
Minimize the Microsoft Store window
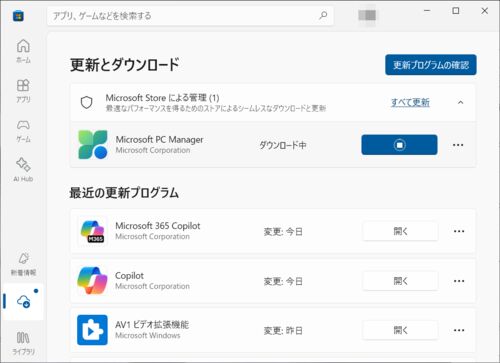(427, 11)
